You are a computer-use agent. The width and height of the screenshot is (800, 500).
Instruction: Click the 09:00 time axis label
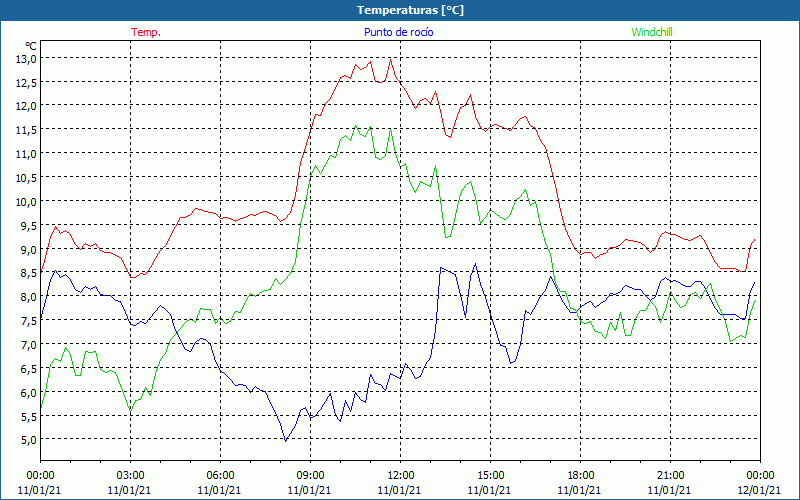pos(310,475)
